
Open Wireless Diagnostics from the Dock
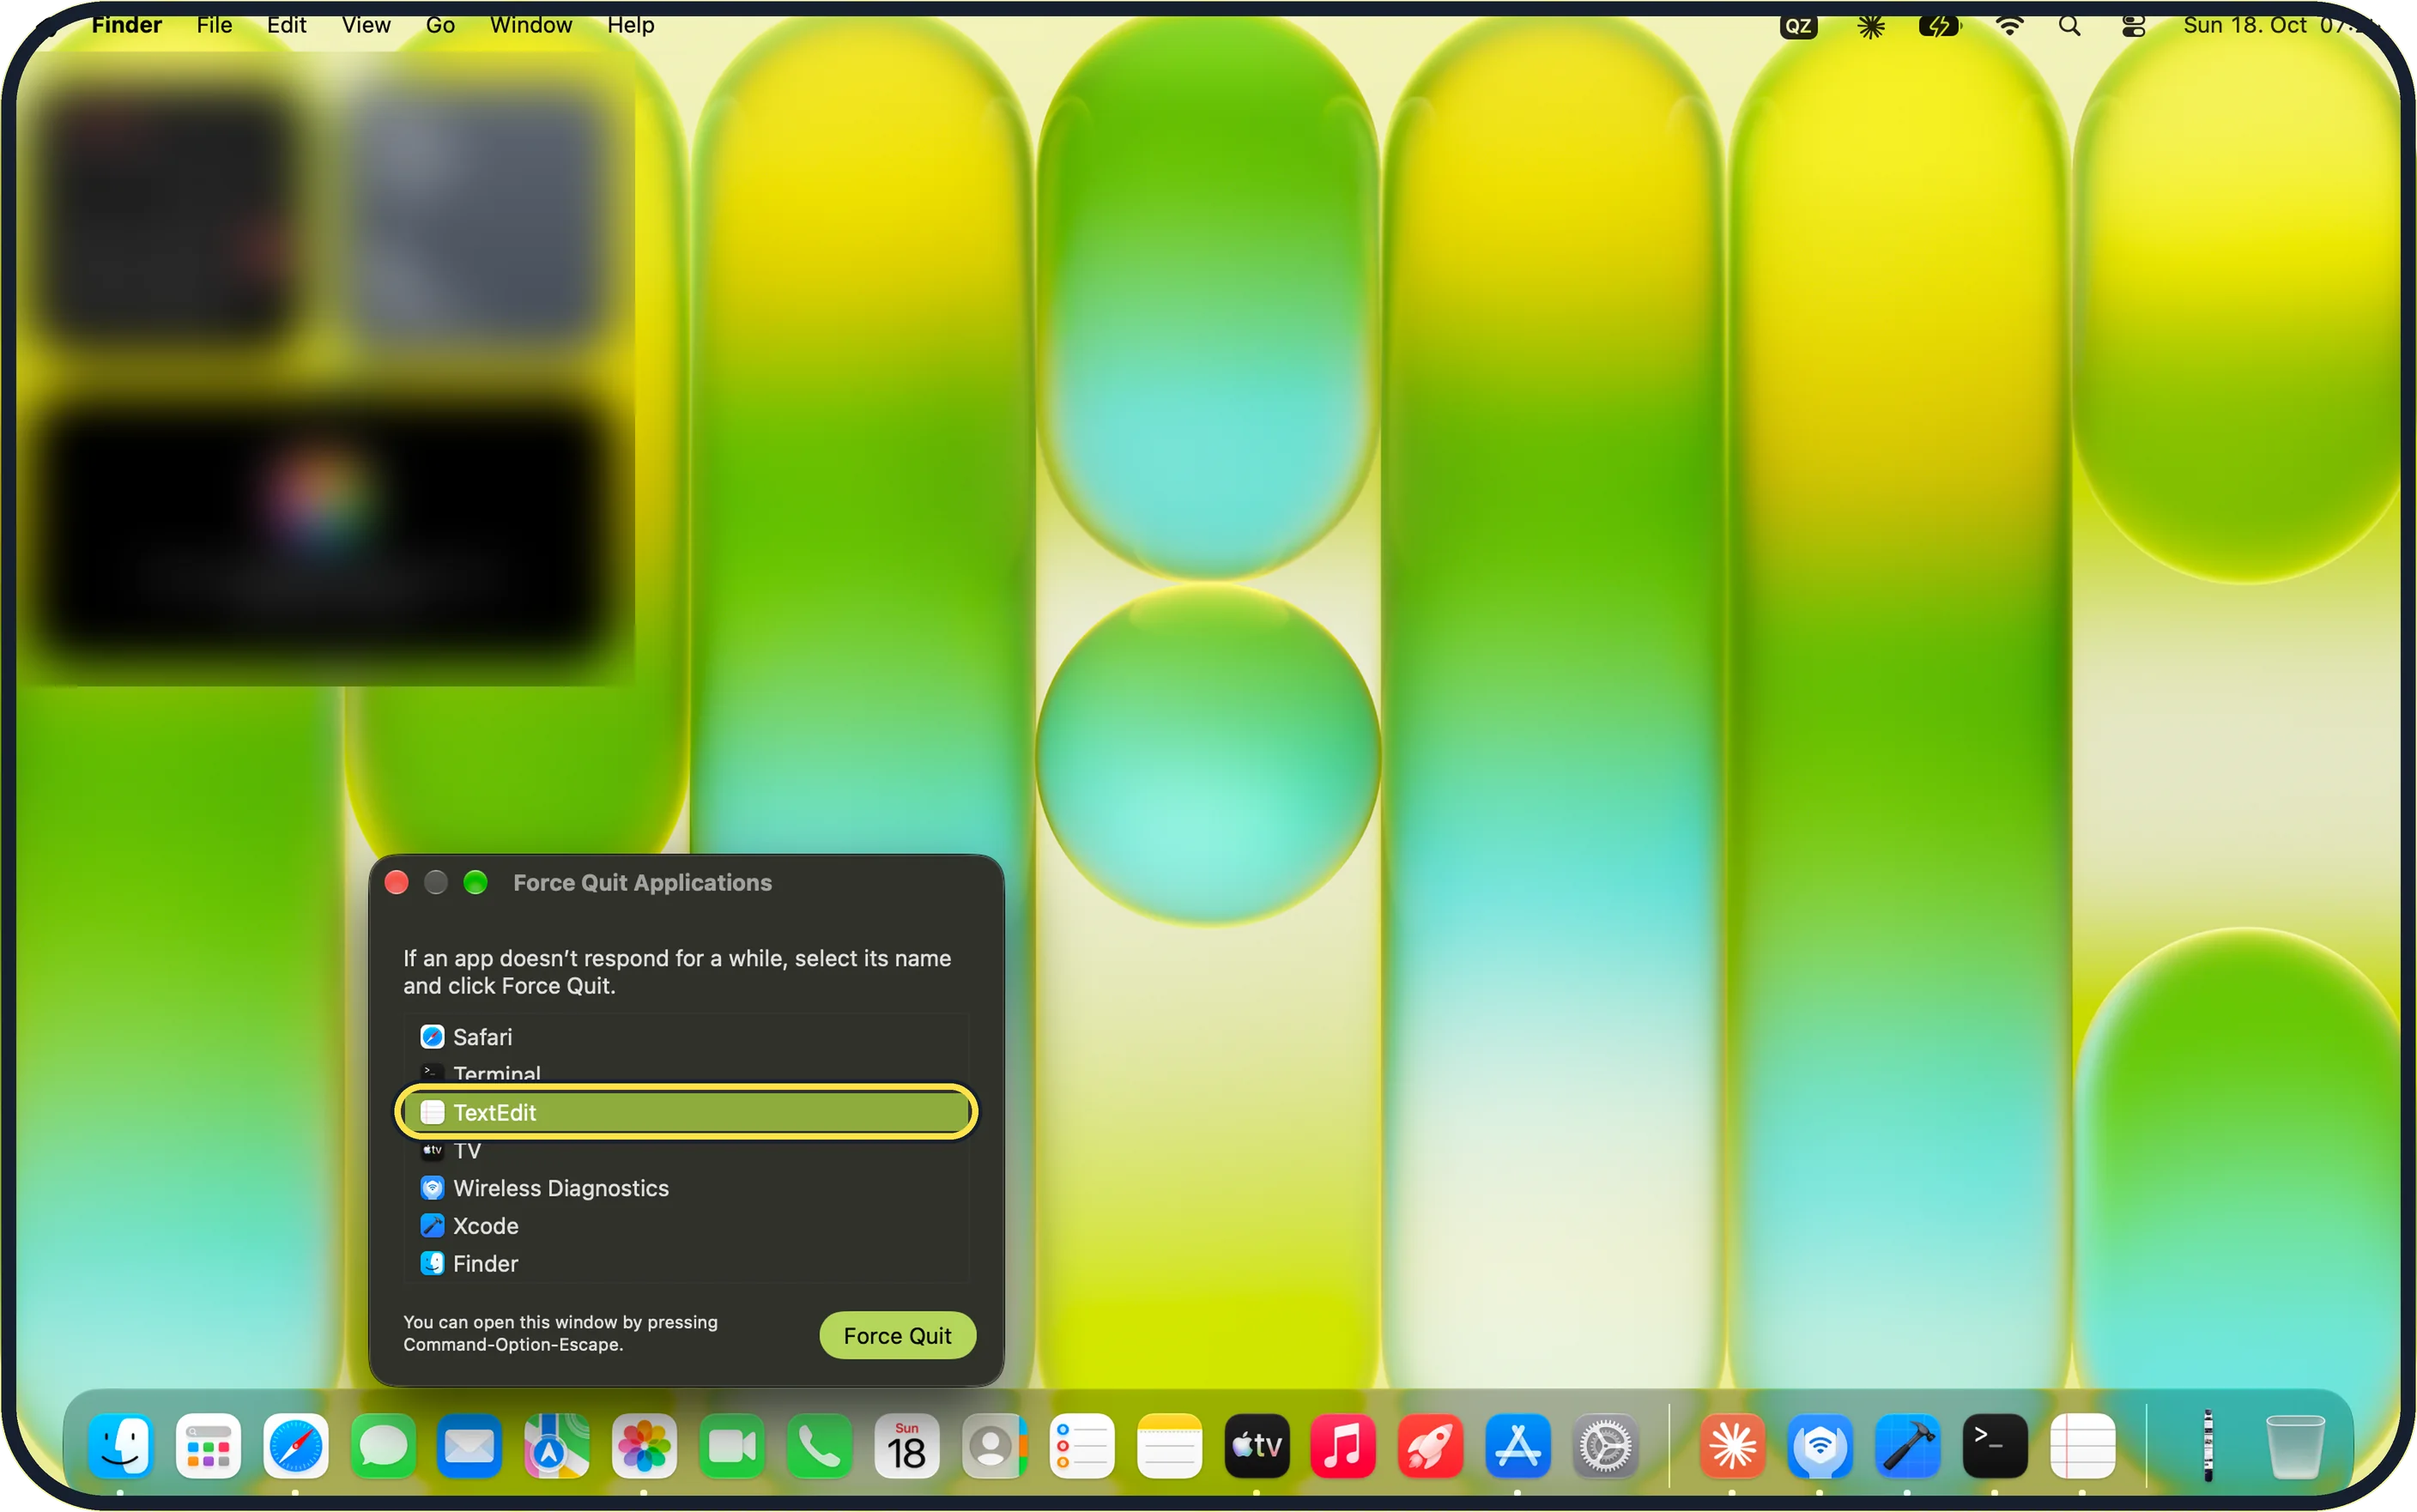tap(1820, 1445)
